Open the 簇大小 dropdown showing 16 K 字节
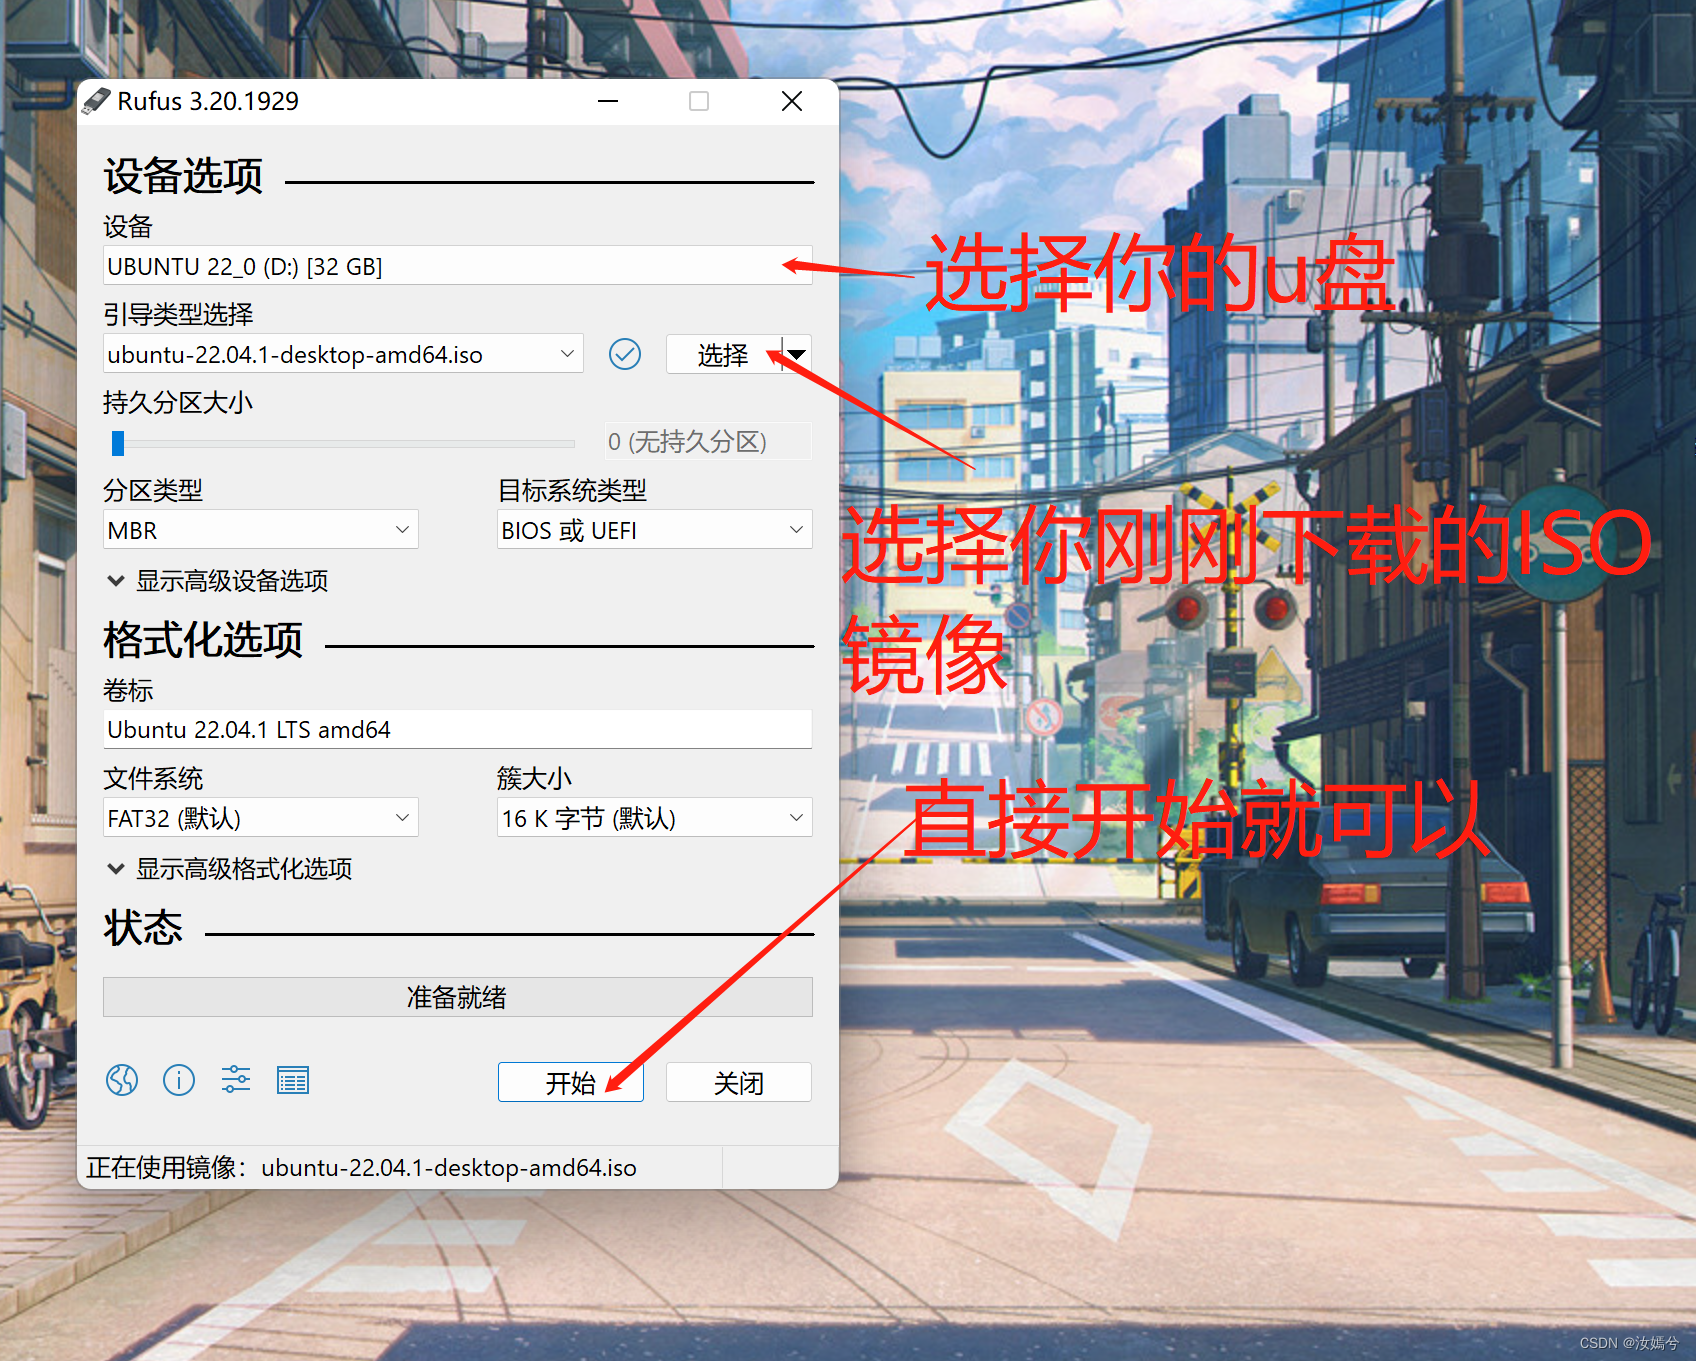Image resolution: width=1696 pixels, height=1361 pixels. [x=654, y=818]
